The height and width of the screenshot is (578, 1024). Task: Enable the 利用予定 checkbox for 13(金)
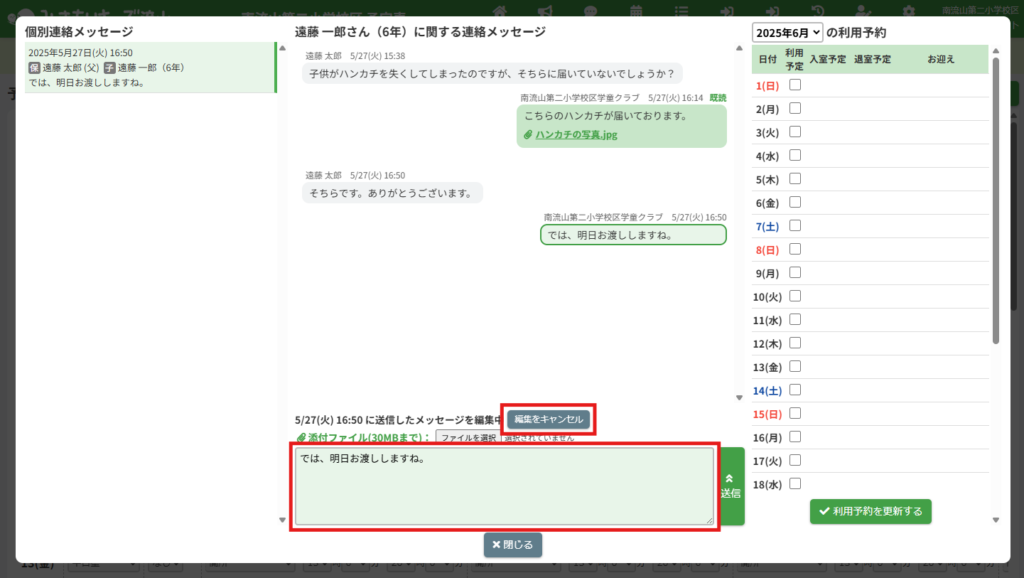click(x=795, y=367)
